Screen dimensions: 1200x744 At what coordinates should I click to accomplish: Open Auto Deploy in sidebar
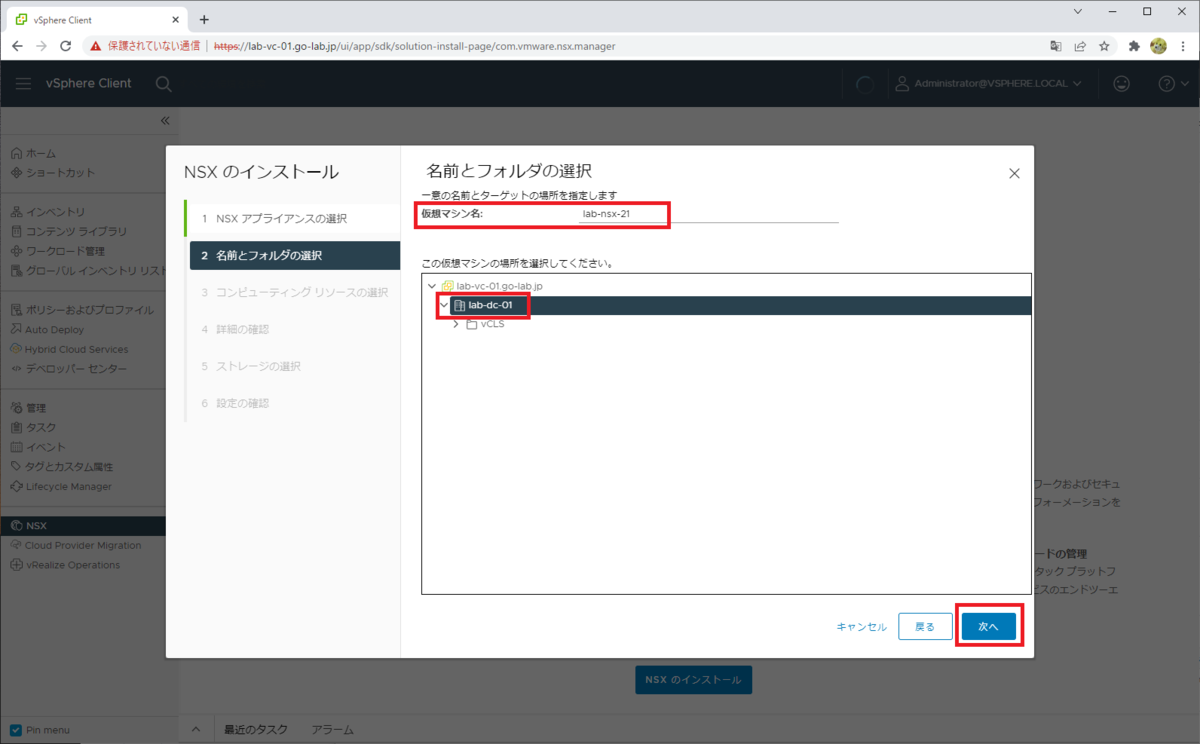(48, 330)
